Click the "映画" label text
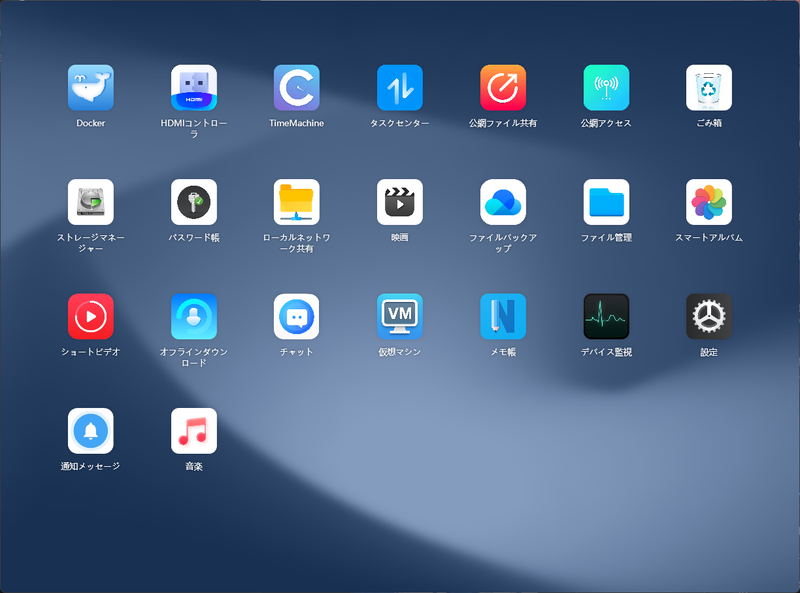The width and height of the screenshot is (800, 593). click(x=399, y=237)
